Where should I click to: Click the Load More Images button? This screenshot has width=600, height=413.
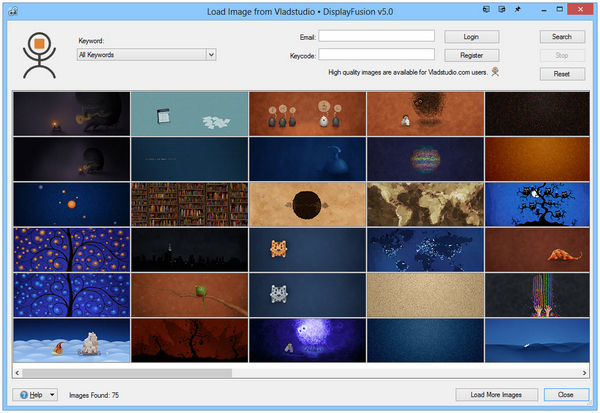click(x=496, y=395)
